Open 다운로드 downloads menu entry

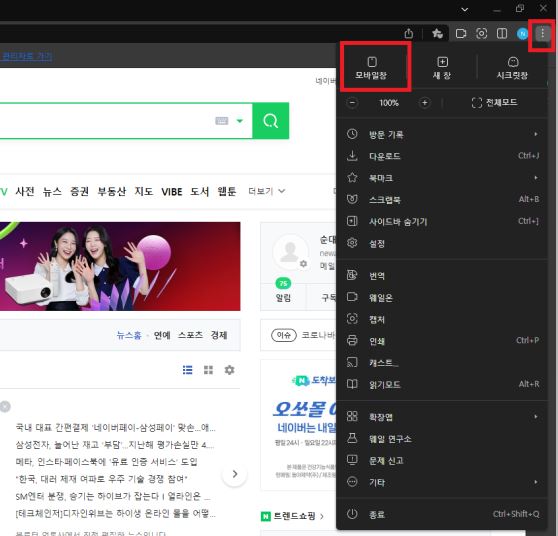point(442,156)
